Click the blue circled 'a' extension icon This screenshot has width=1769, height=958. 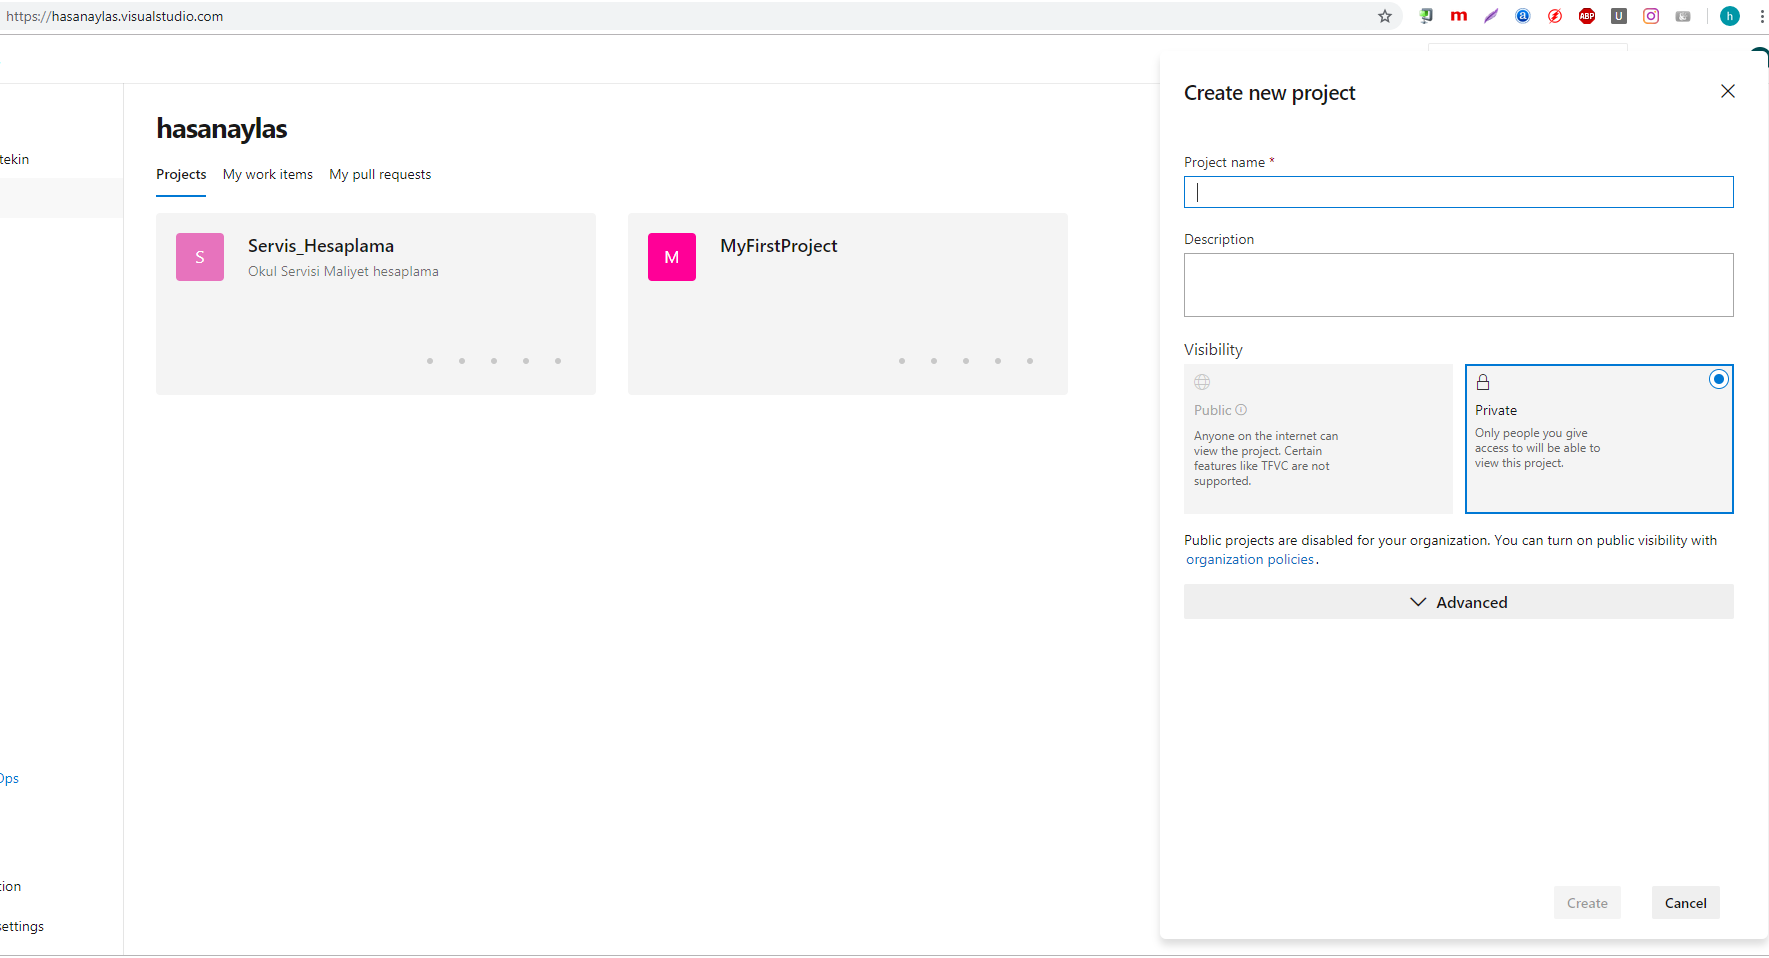pos(1523,16)
